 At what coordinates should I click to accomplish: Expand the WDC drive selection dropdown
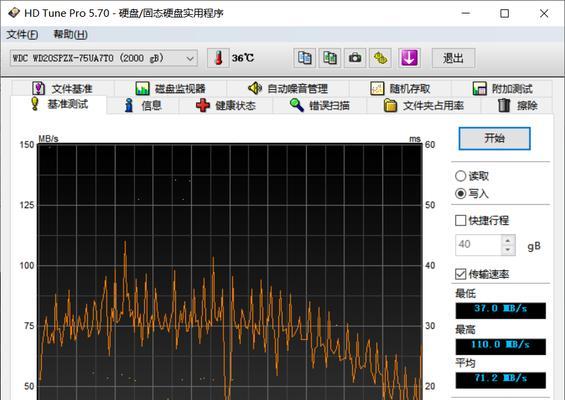click(x=104, y=58)
